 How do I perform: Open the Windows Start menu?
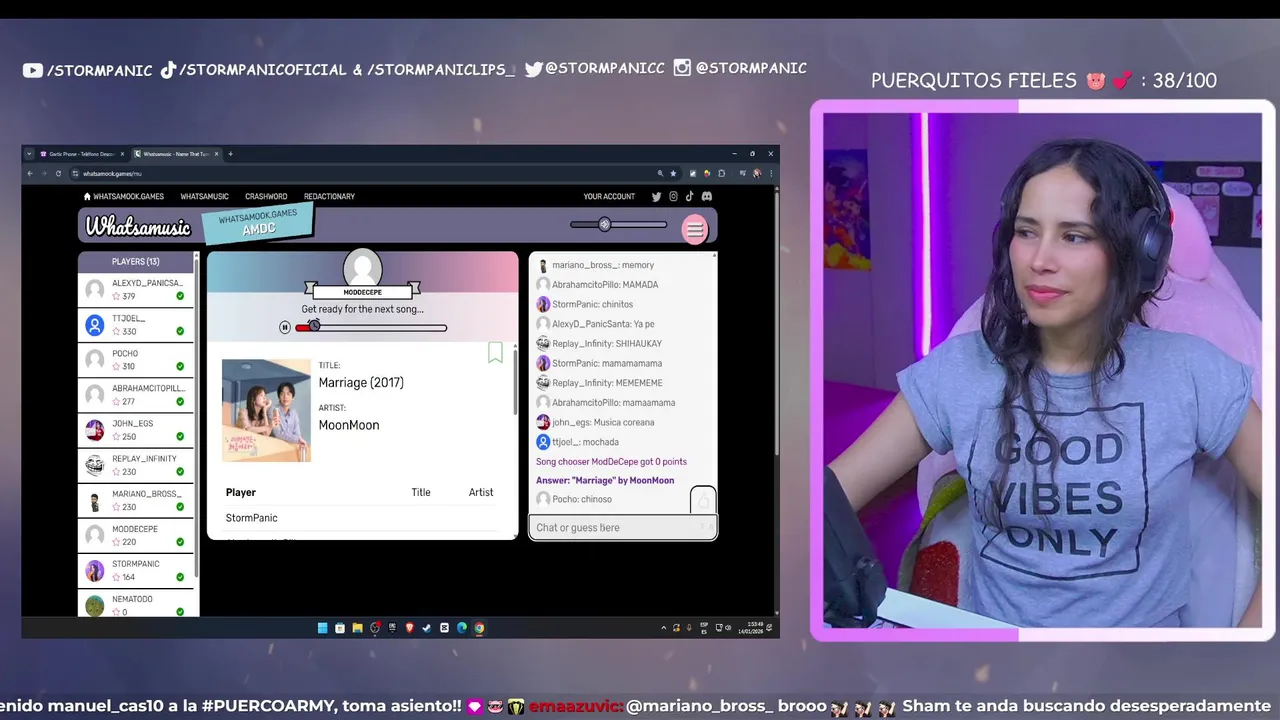click(322, 628)
